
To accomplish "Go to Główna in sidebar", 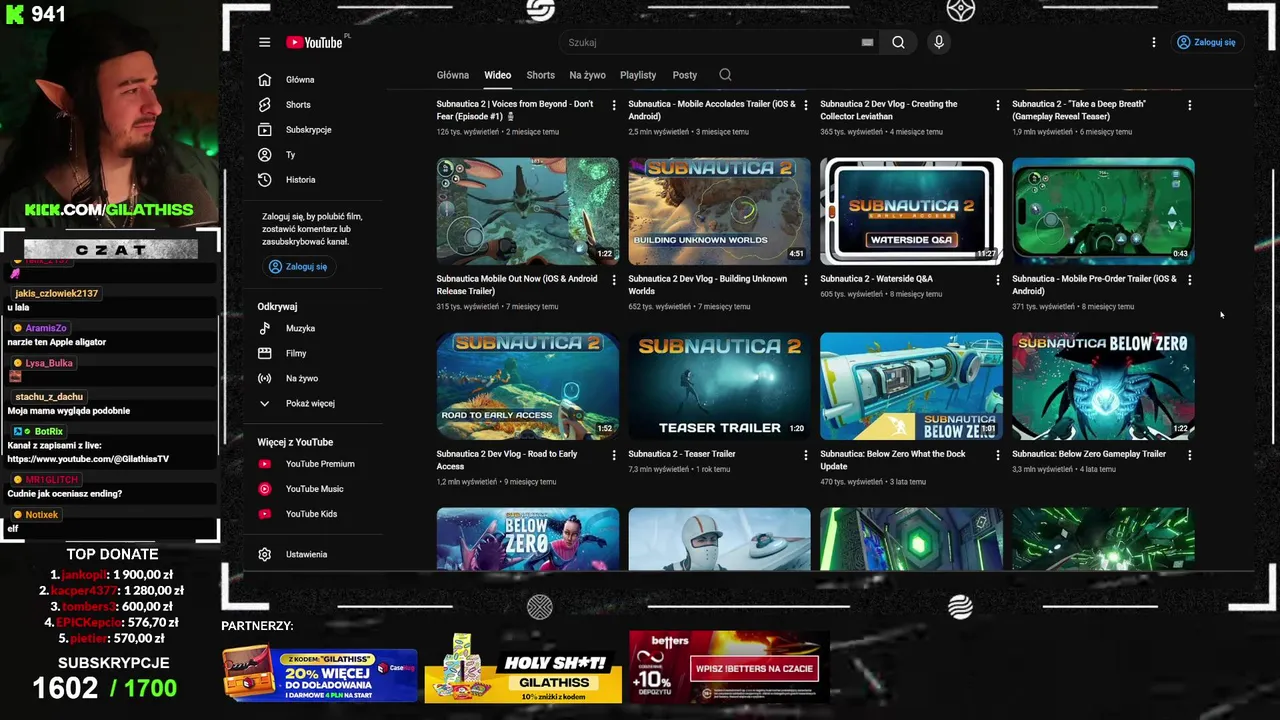I will pos(300,80).
